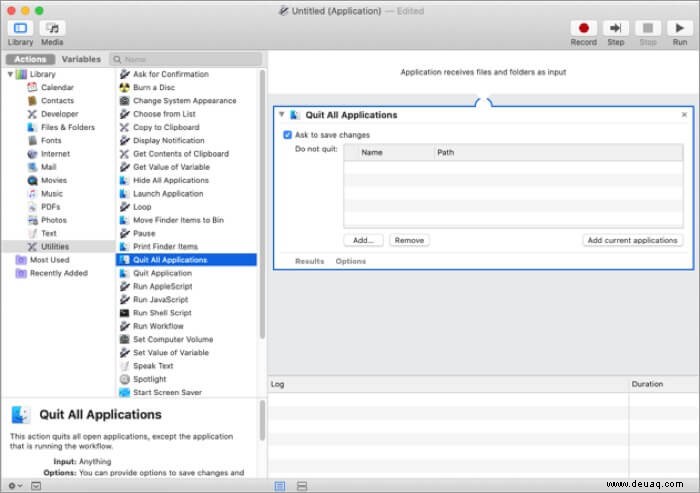Switch to the Actions tab
700x493 pixels.
tap(30, 59)
